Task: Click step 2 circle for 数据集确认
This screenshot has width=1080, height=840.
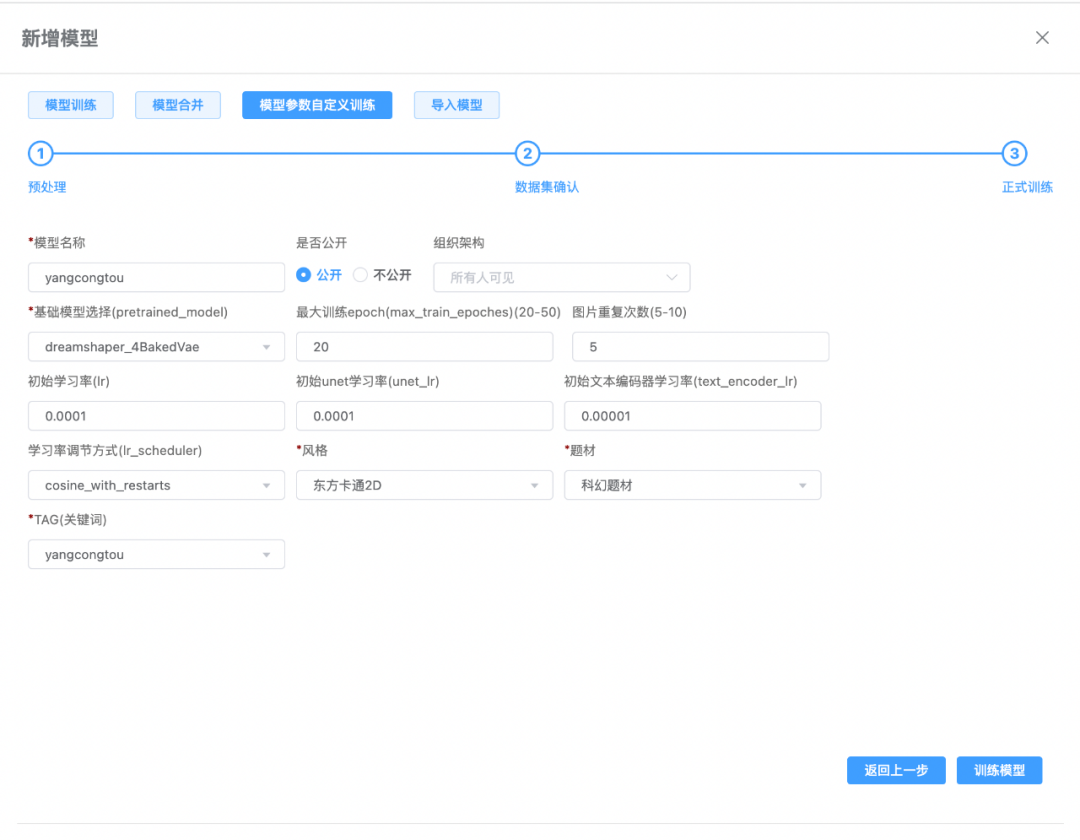Action: 528,154
